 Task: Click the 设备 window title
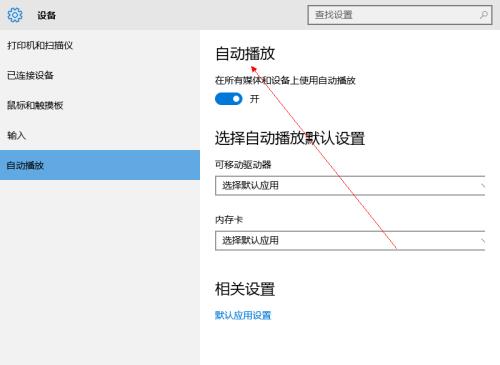(x=47, y=15)
